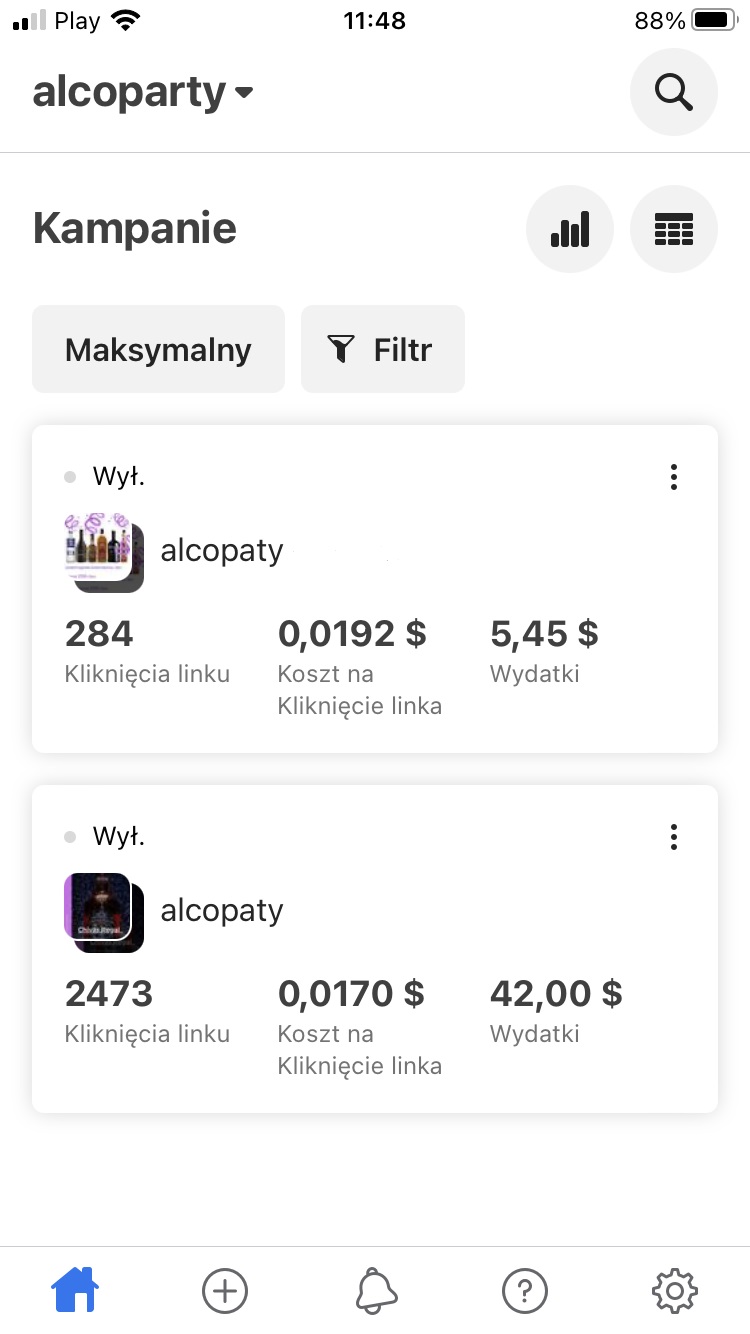750x1334 pixels.
Task: Open the help question mark
Action: point(525,1290)
